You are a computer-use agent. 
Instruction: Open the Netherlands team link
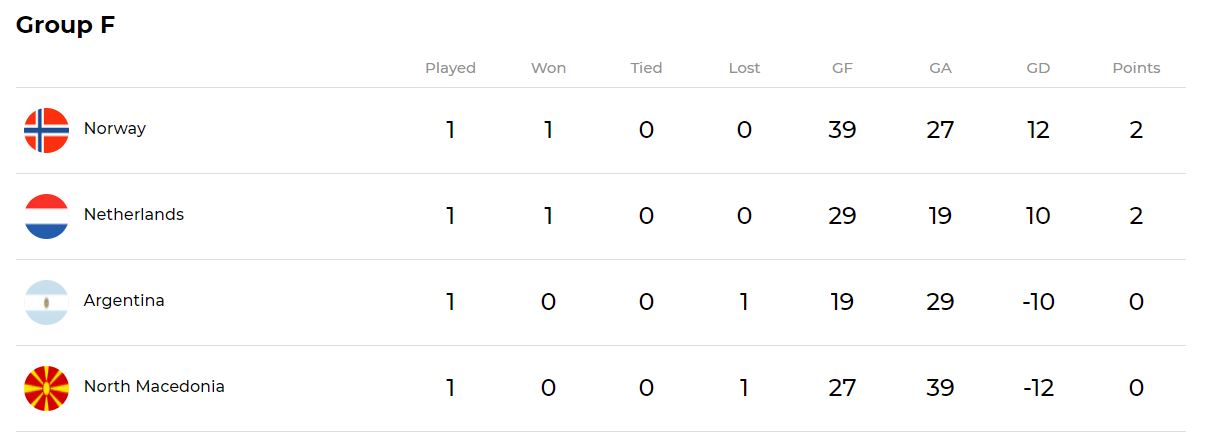point(134,214)
